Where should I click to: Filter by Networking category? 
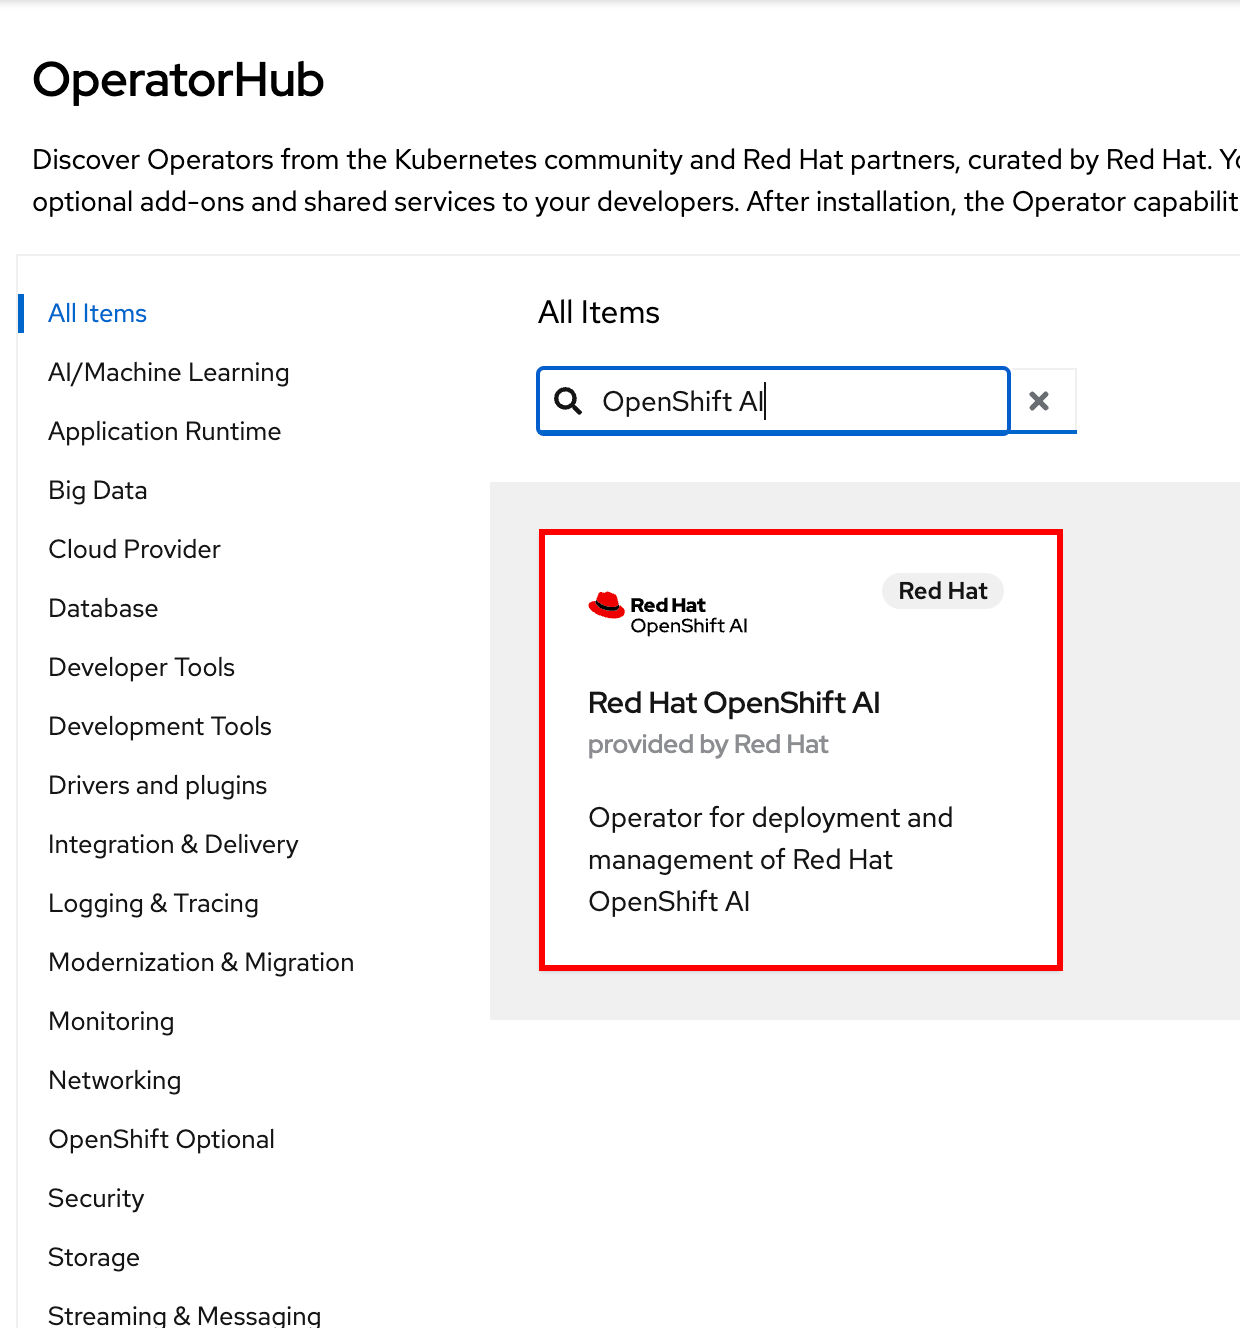[114, 1080]
